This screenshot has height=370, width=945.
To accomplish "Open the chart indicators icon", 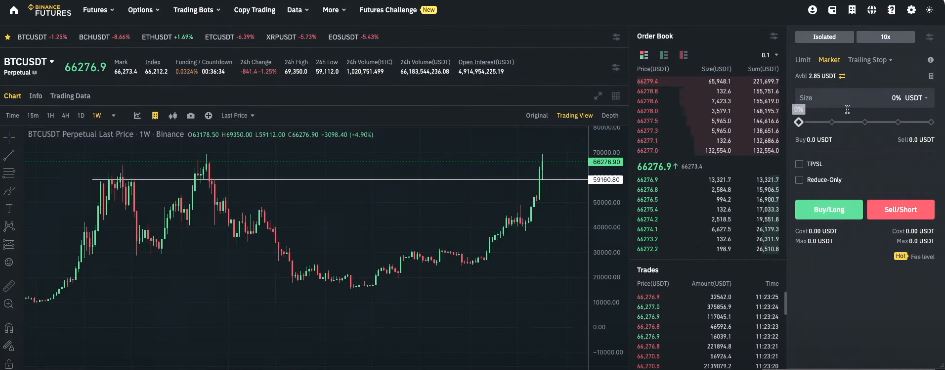I will 137,116.
